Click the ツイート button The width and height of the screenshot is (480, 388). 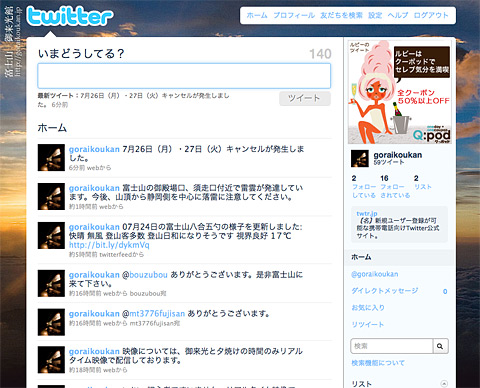pos(305,98)
